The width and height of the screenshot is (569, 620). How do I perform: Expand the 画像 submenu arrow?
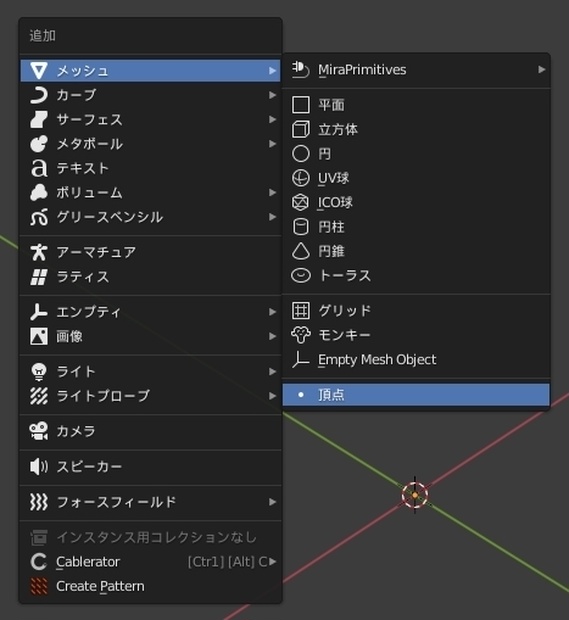272,336
